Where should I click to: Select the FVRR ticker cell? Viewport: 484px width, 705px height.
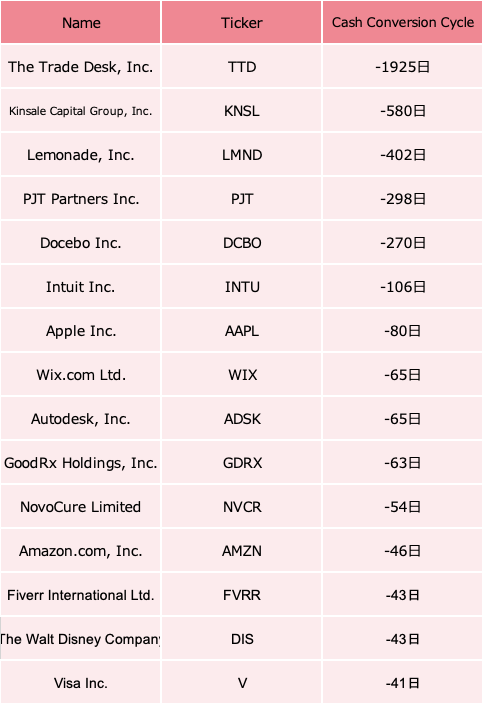pos(242,595)
